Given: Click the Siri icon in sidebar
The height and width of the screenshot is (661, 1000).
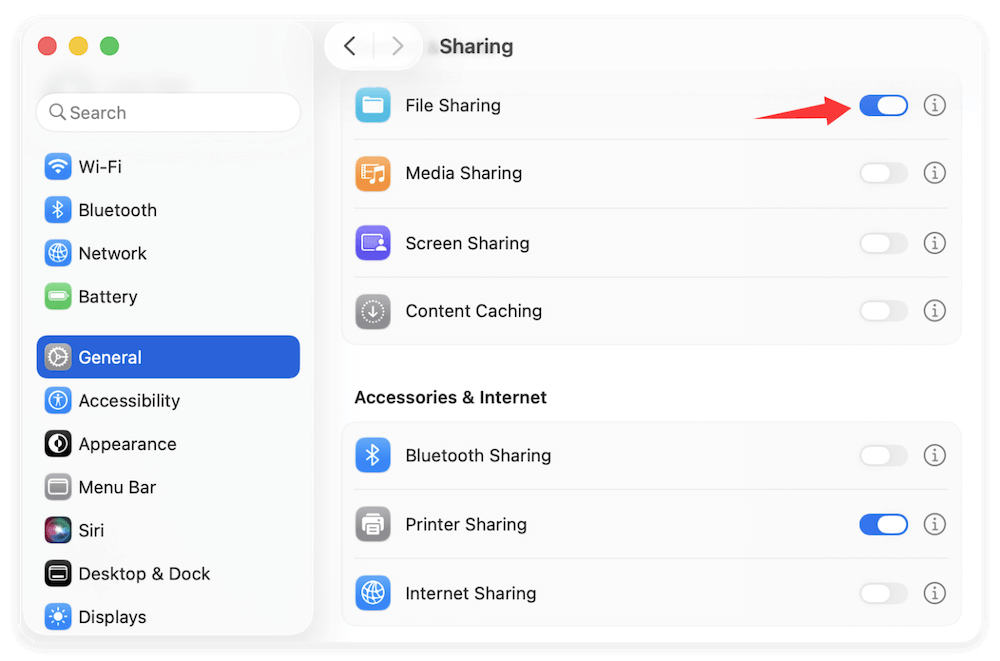Looking at the screenshot, I should coord(58,530).
